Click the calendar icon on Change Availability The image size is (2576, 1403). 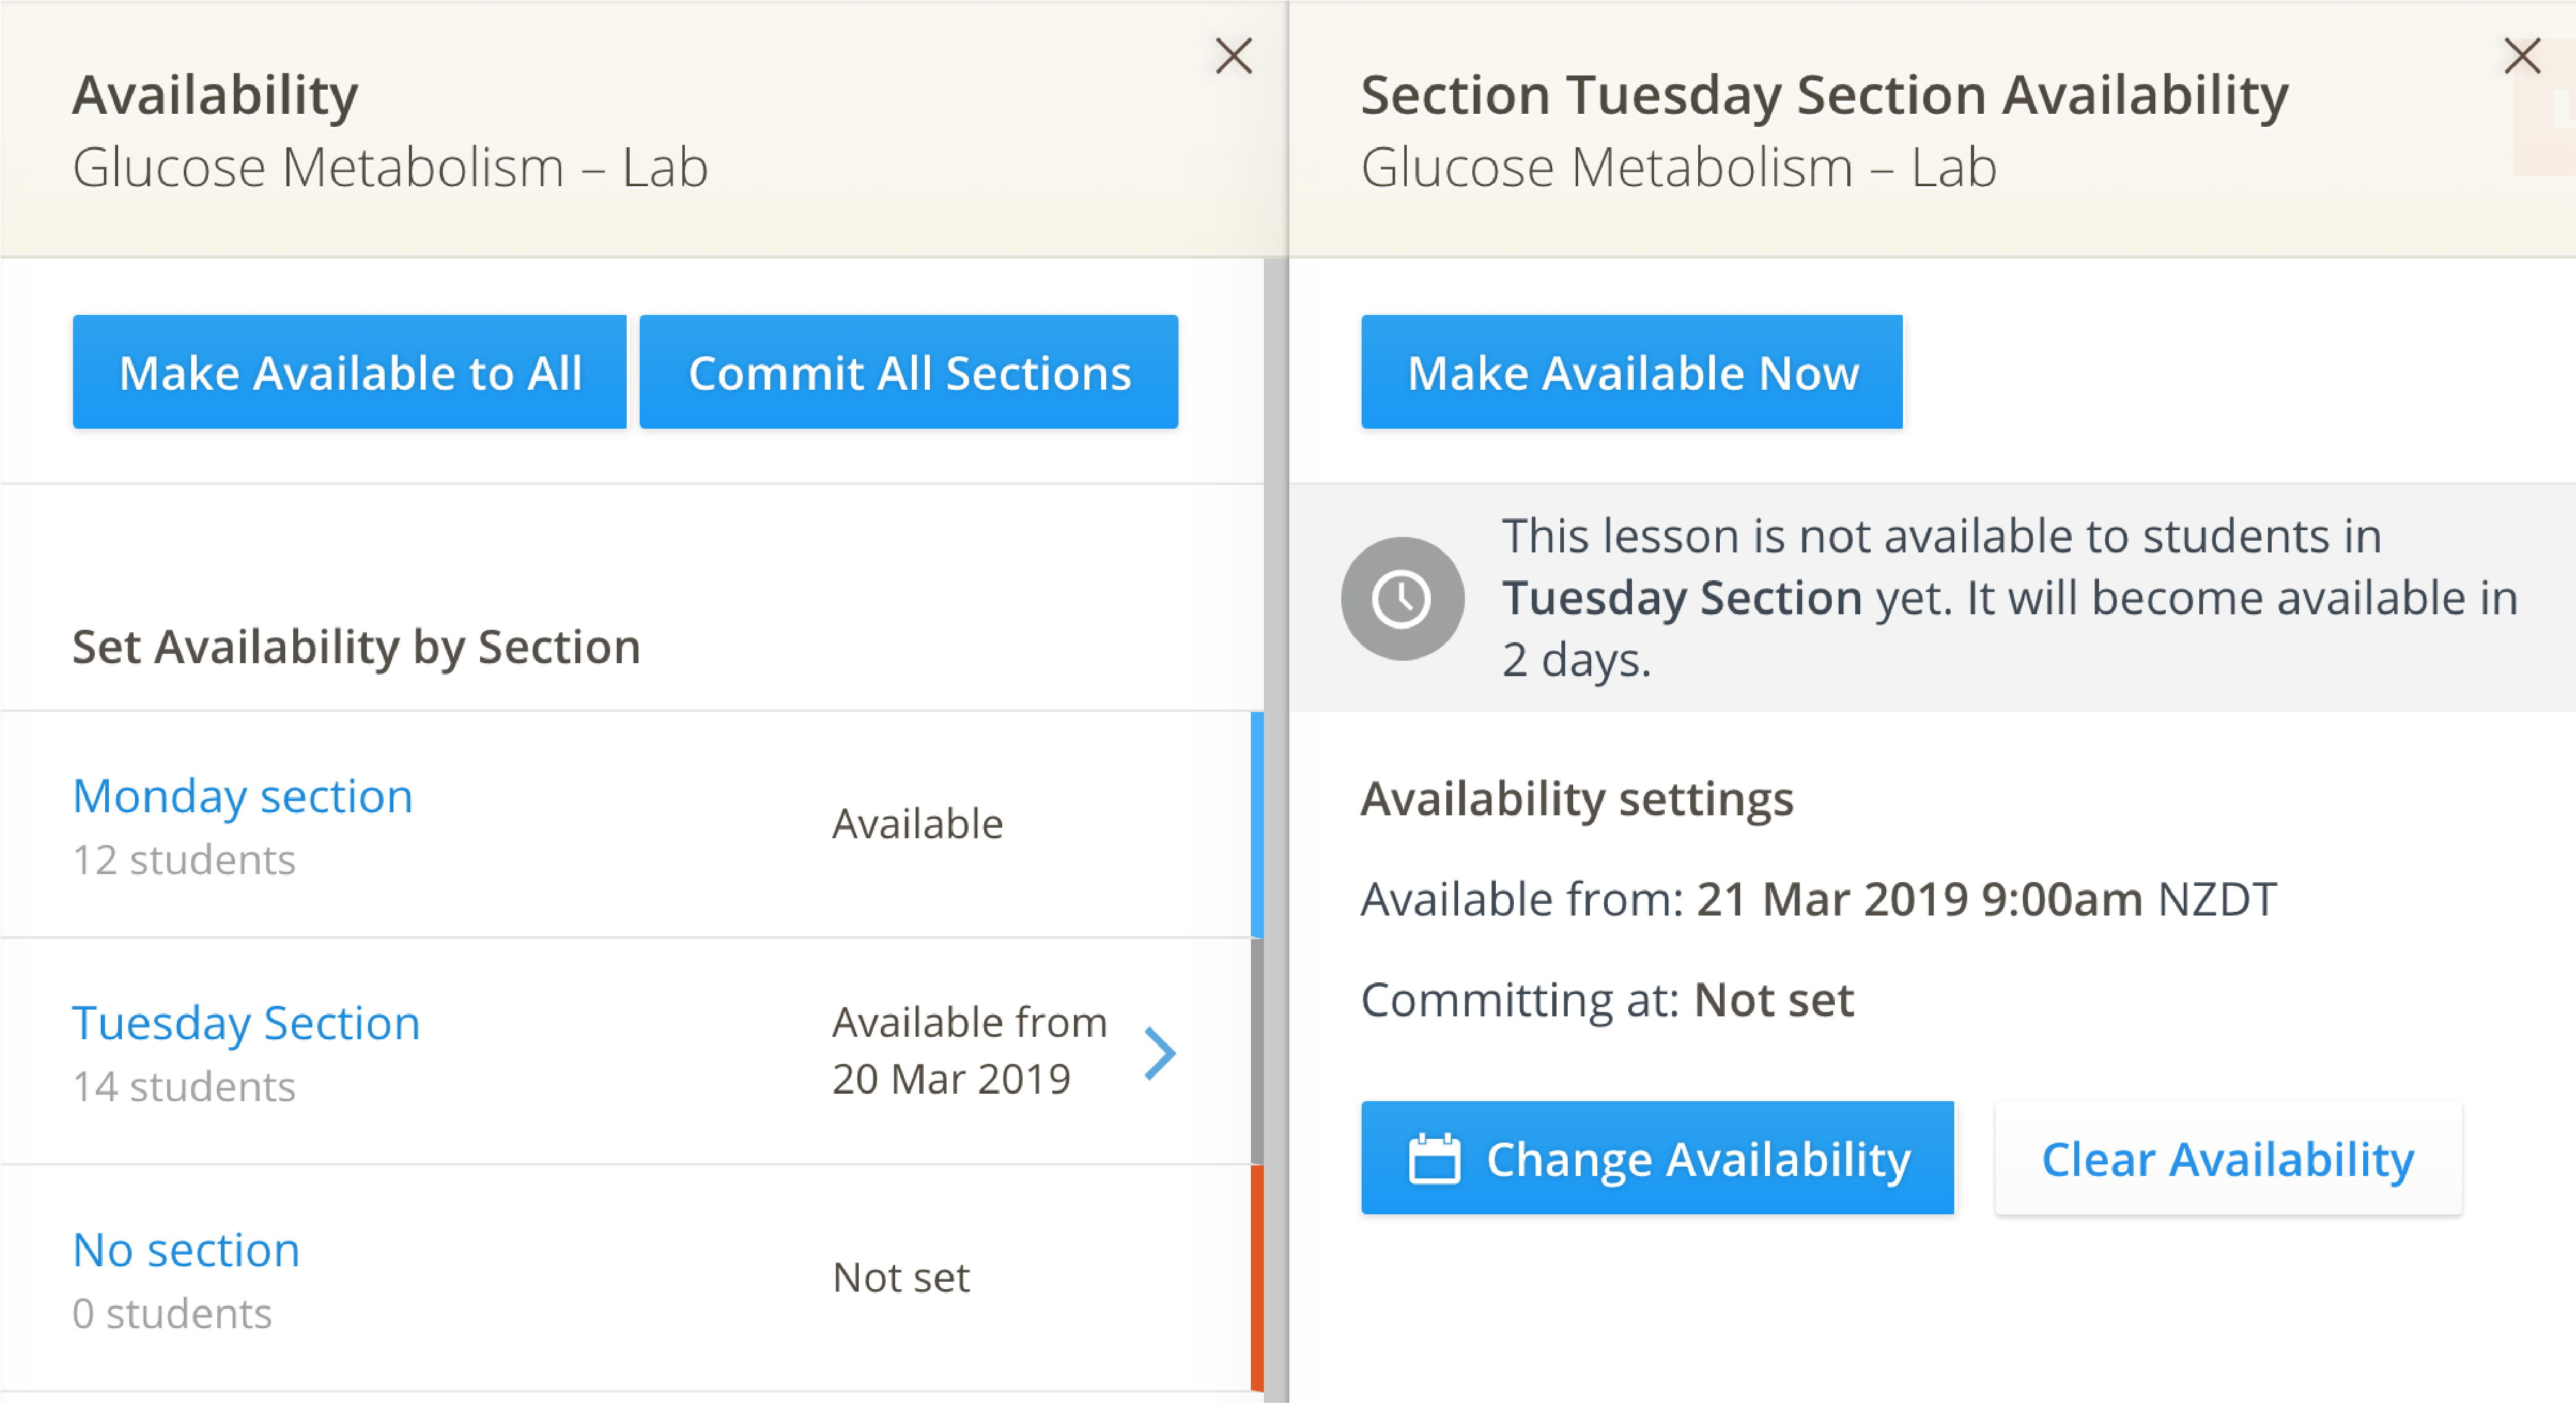[x=1433, y=1159]
